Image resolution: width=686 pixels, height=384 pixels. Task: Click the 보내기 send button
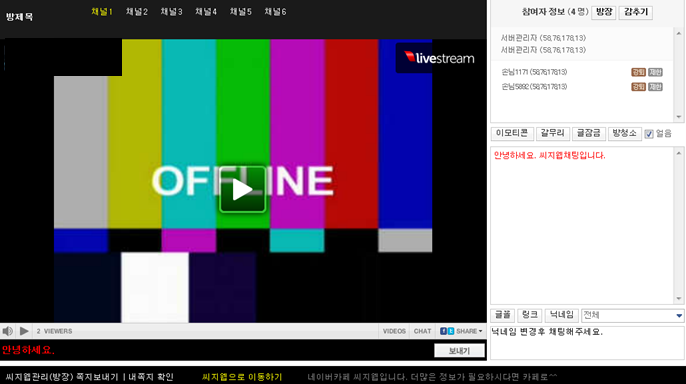click(459, 350)
